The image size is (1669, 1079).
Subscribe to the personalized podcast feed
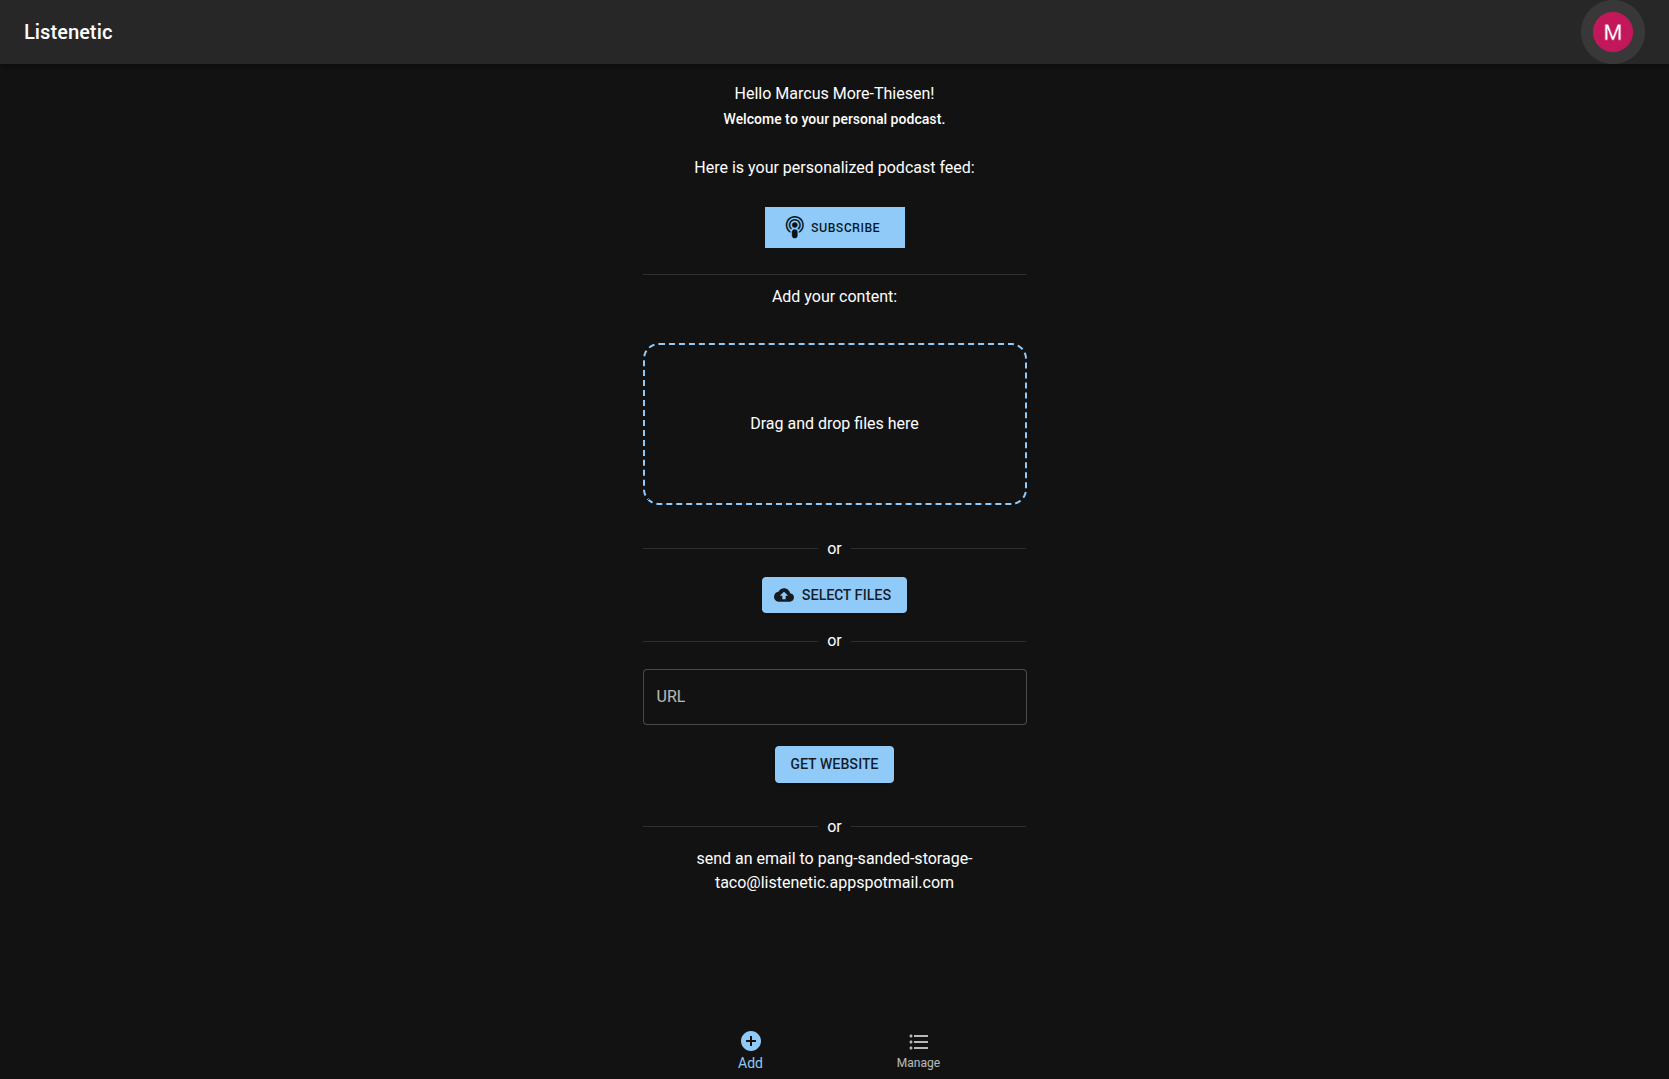click(x=834, y=227)
